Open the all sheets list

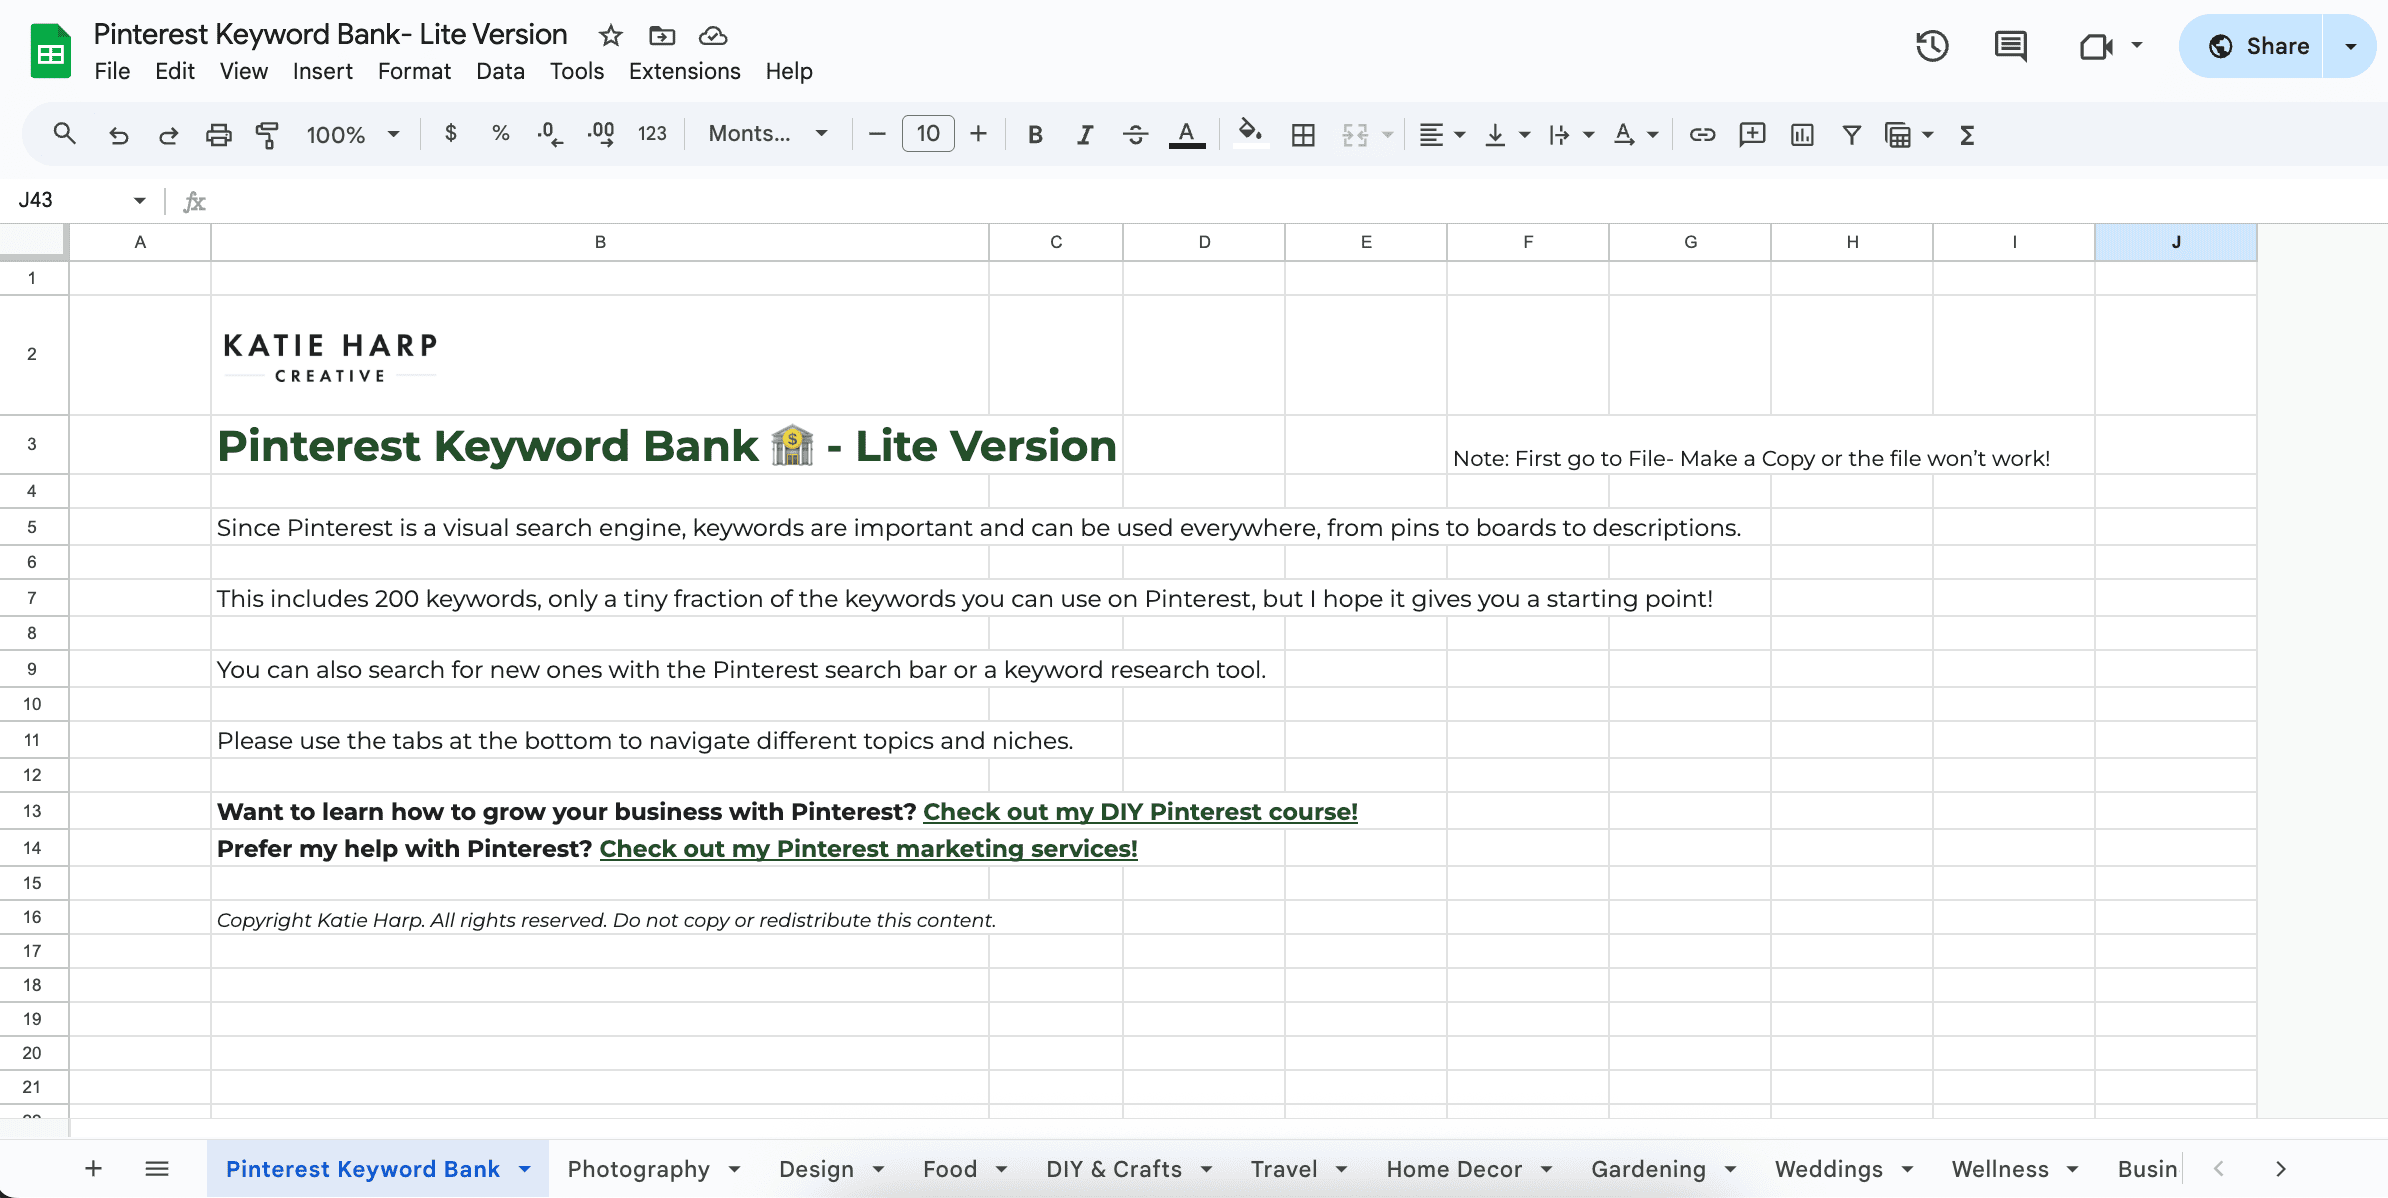tap(157, 1168)
